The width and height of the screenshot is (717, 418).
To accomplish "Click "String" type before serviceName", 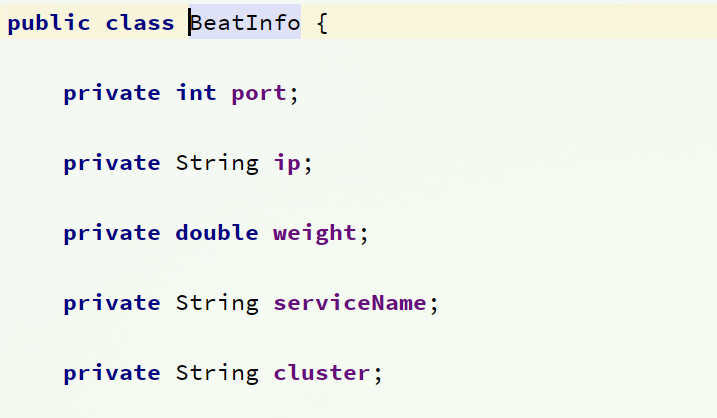I will (217, 303).
